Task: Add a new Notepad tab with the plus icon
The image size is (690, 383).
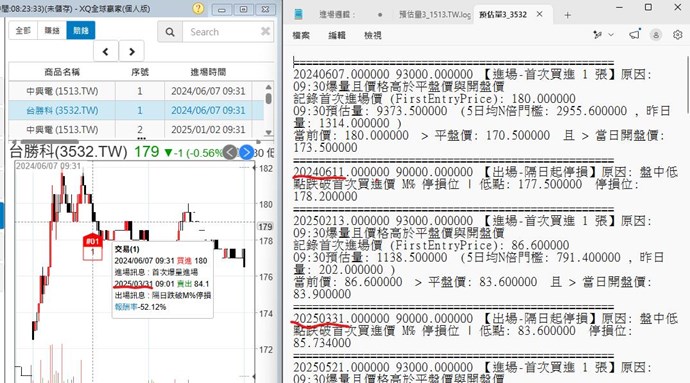Action: [x=568, y=15]
